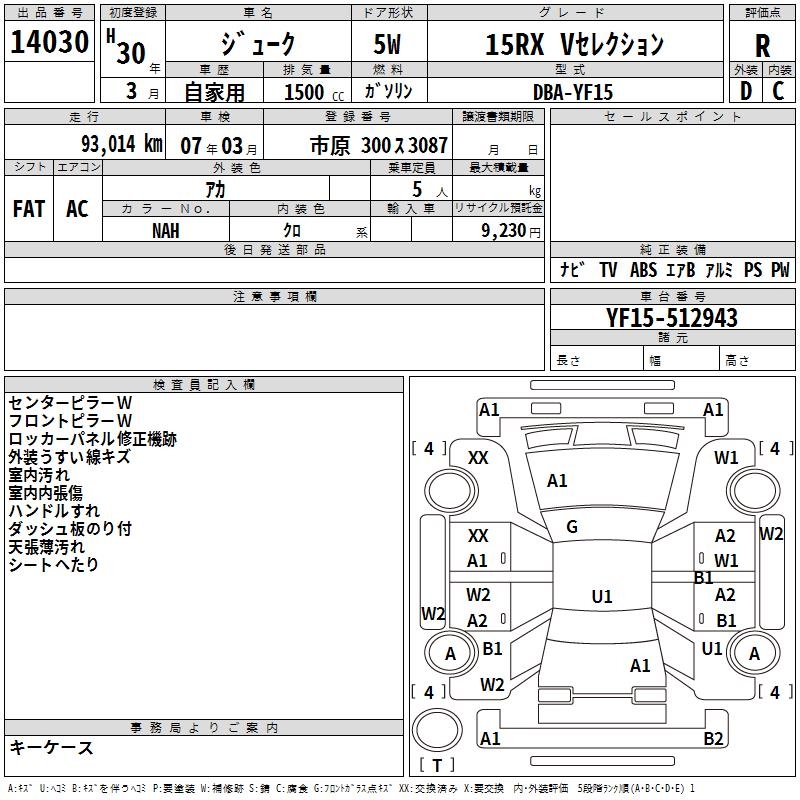This screenshot has width=800, height=800.
Task: Select inspector note ロッカーパネル修正機跡
Action: pyautogui.click(x=92, y=439)
